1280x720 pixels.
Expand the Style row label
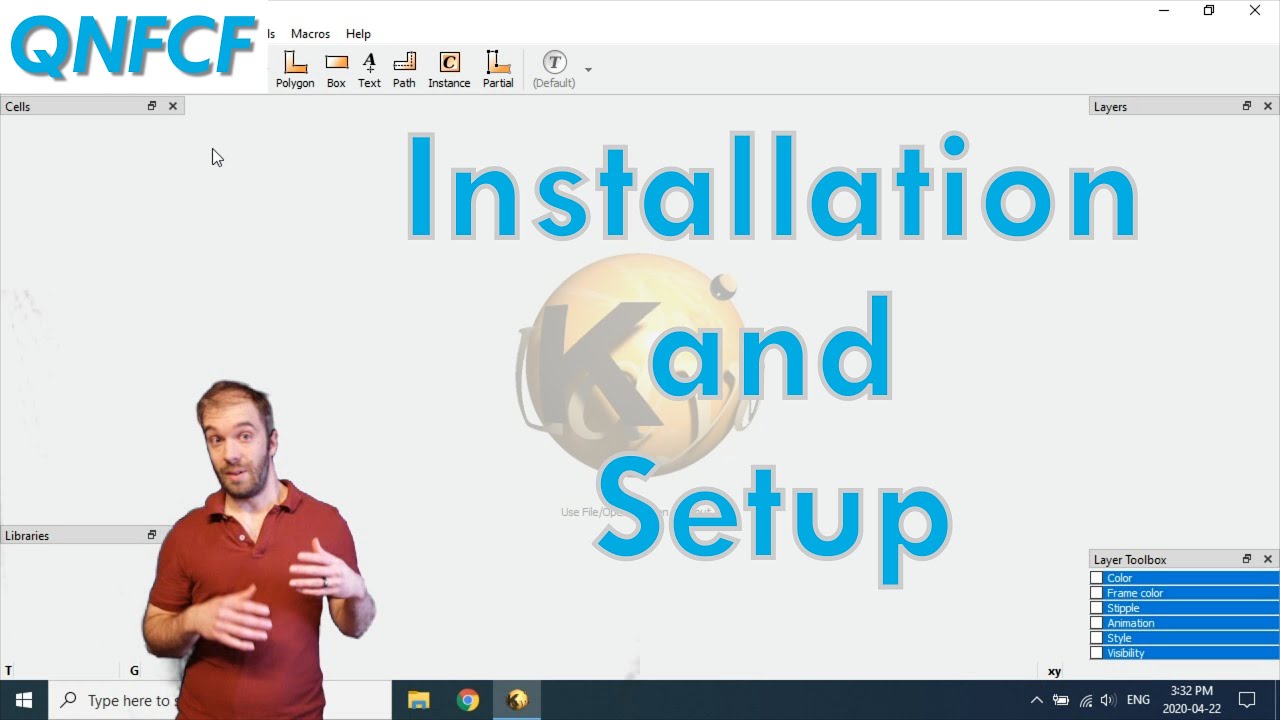tap(1119, 638)
